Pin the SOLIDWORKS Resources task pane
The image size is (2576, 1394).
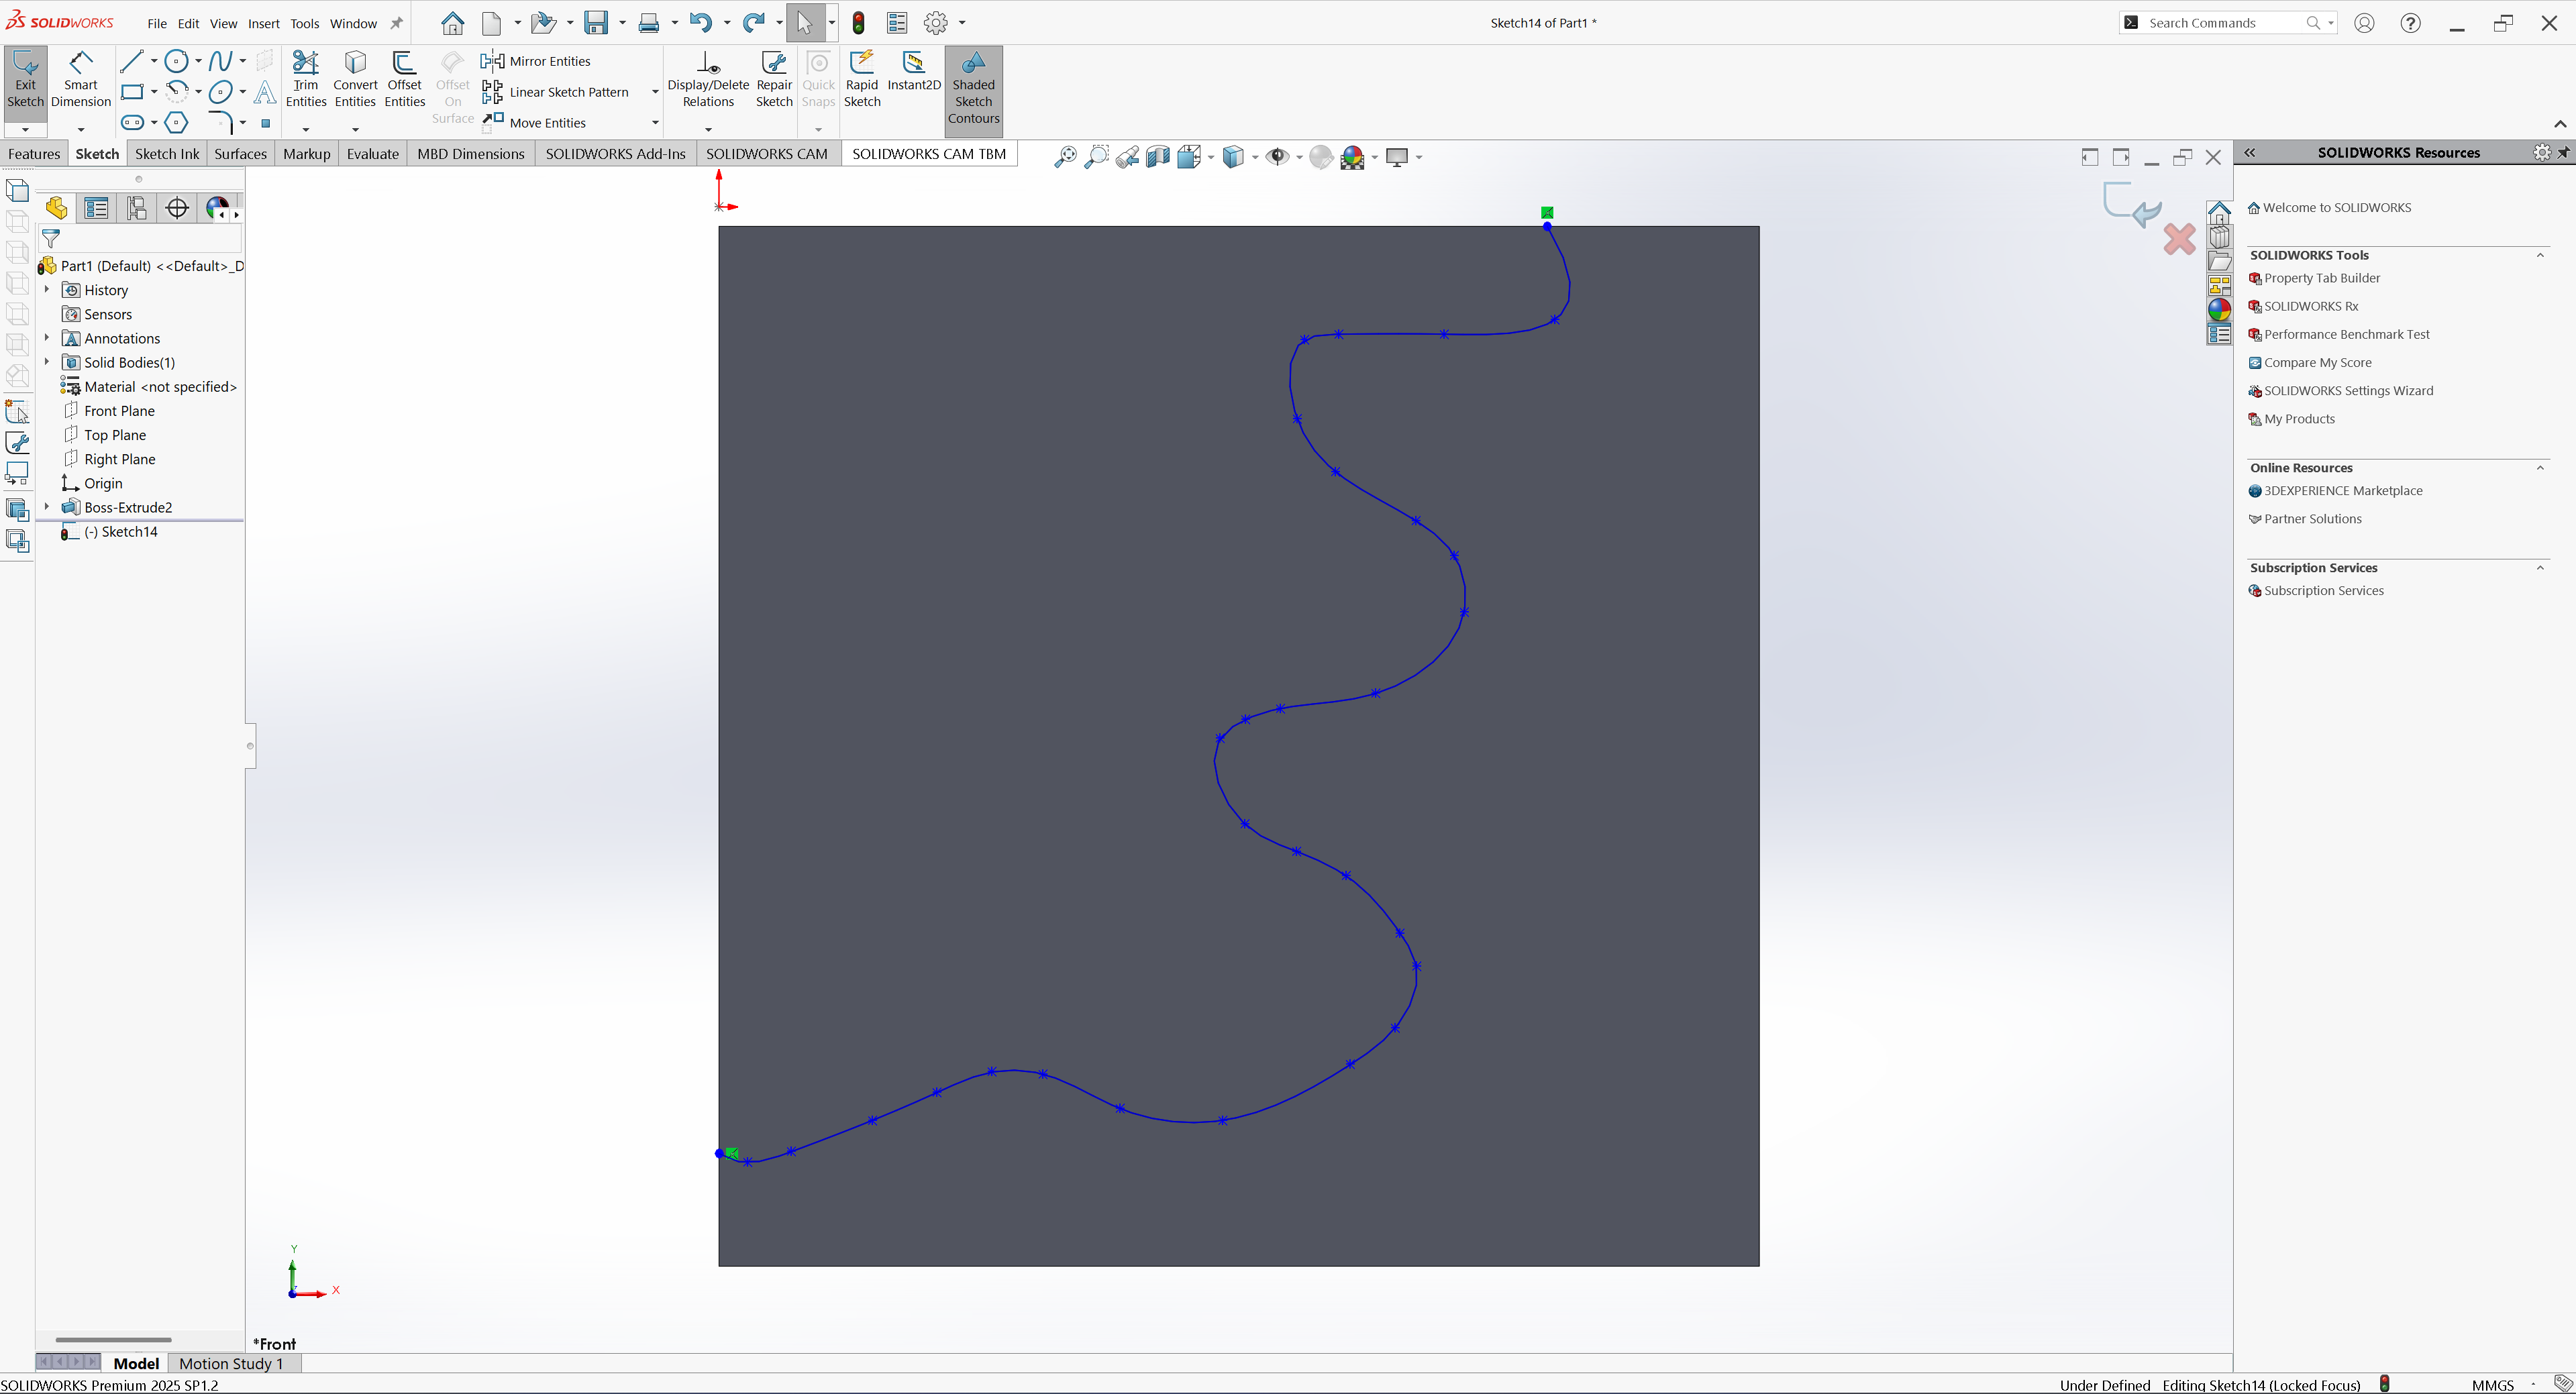2563,152
